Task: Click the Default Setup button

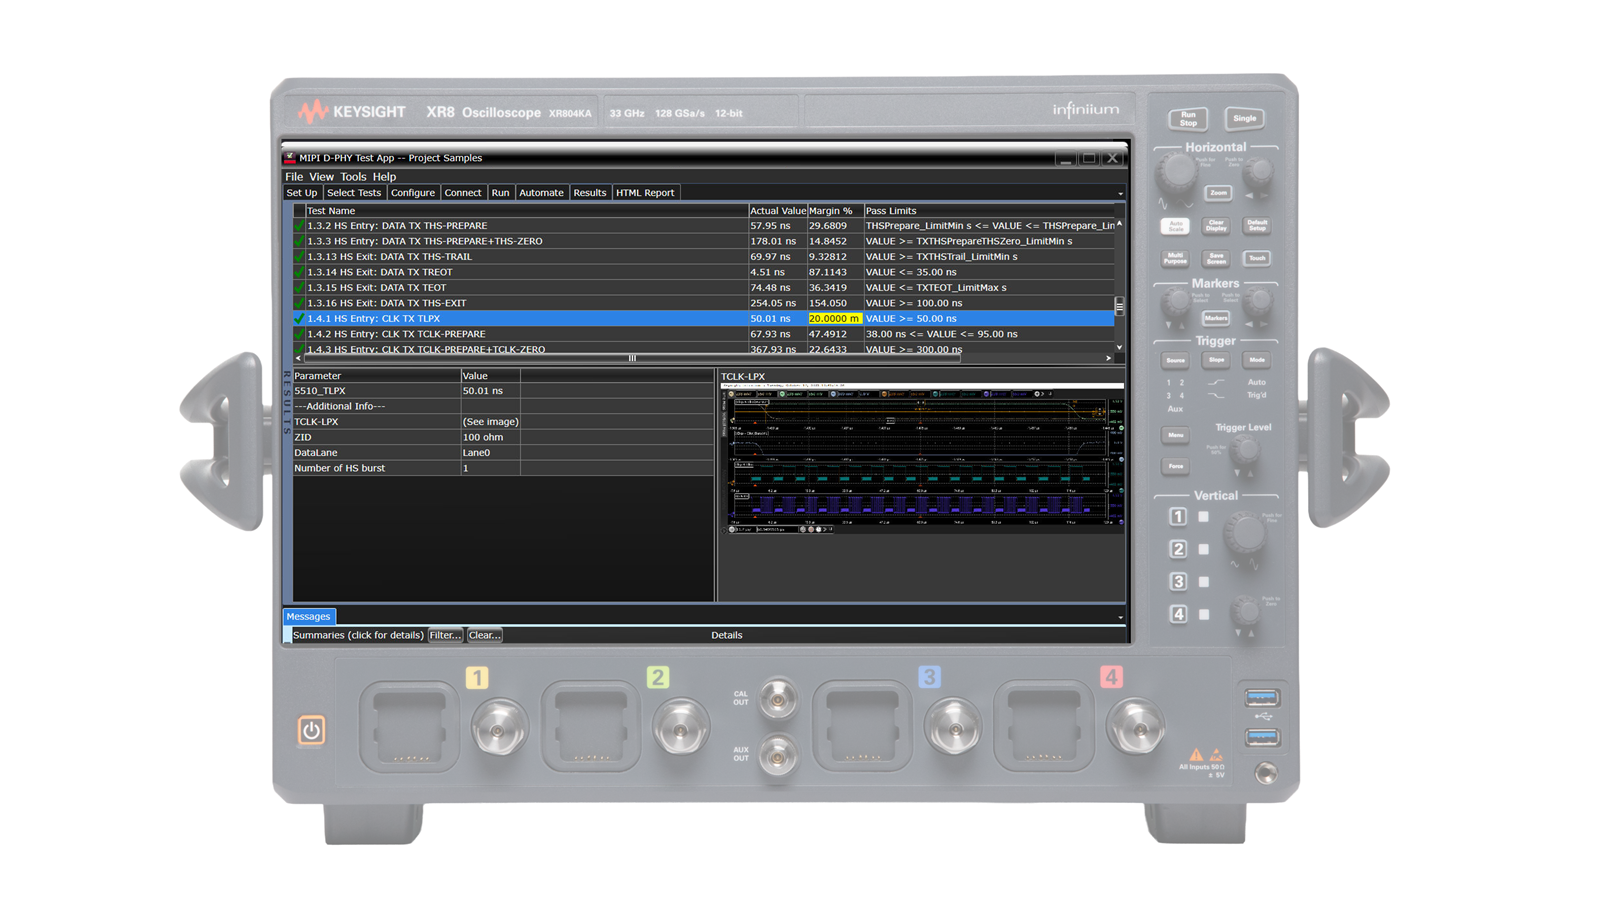Action: coord(1257,226)
